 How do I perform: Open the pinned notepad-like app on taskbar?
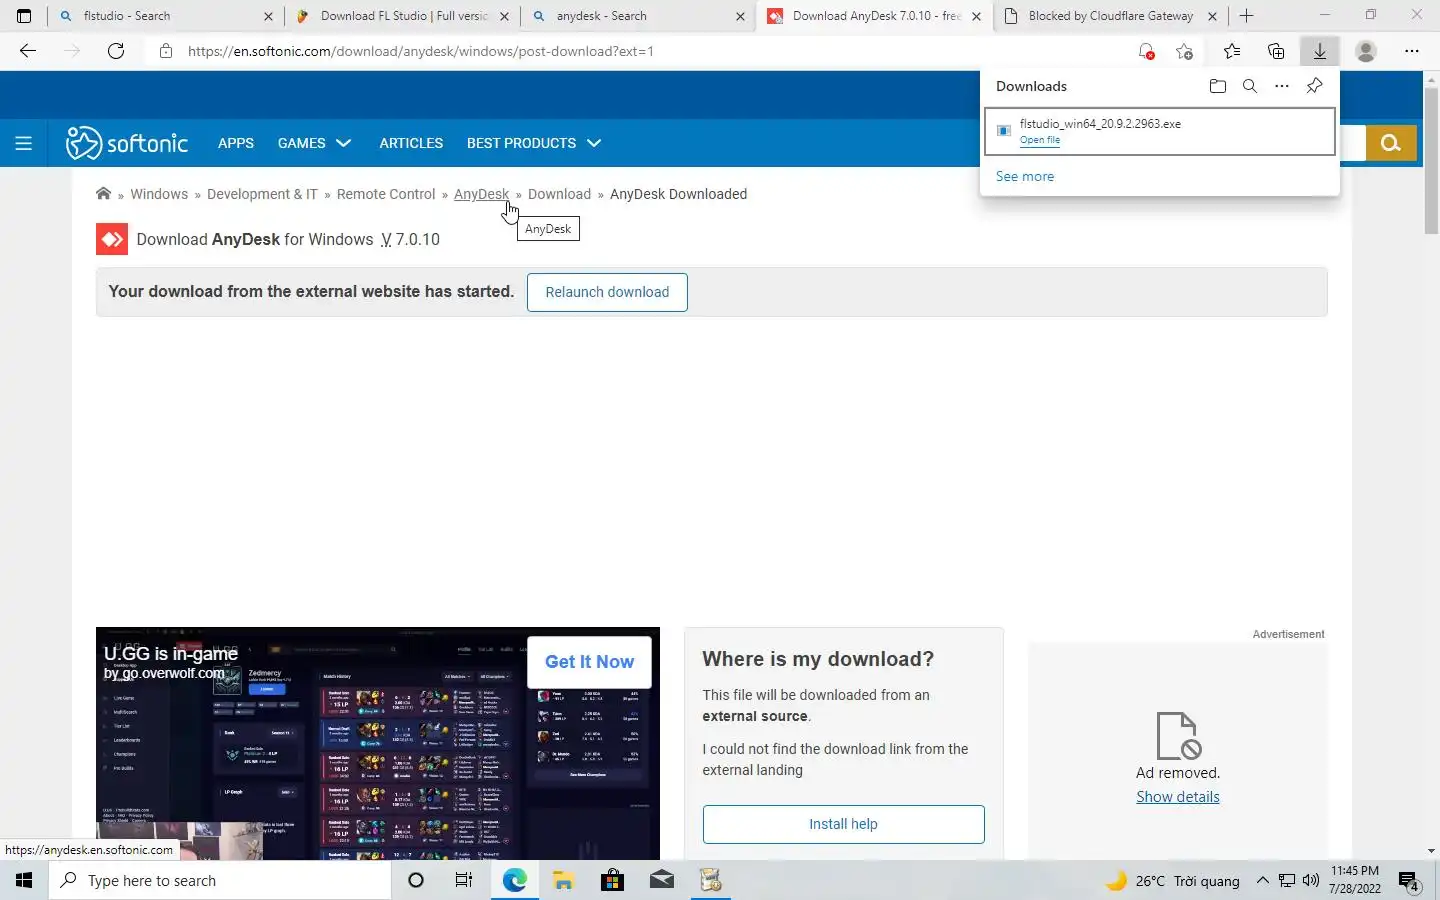tap(710, 880)
